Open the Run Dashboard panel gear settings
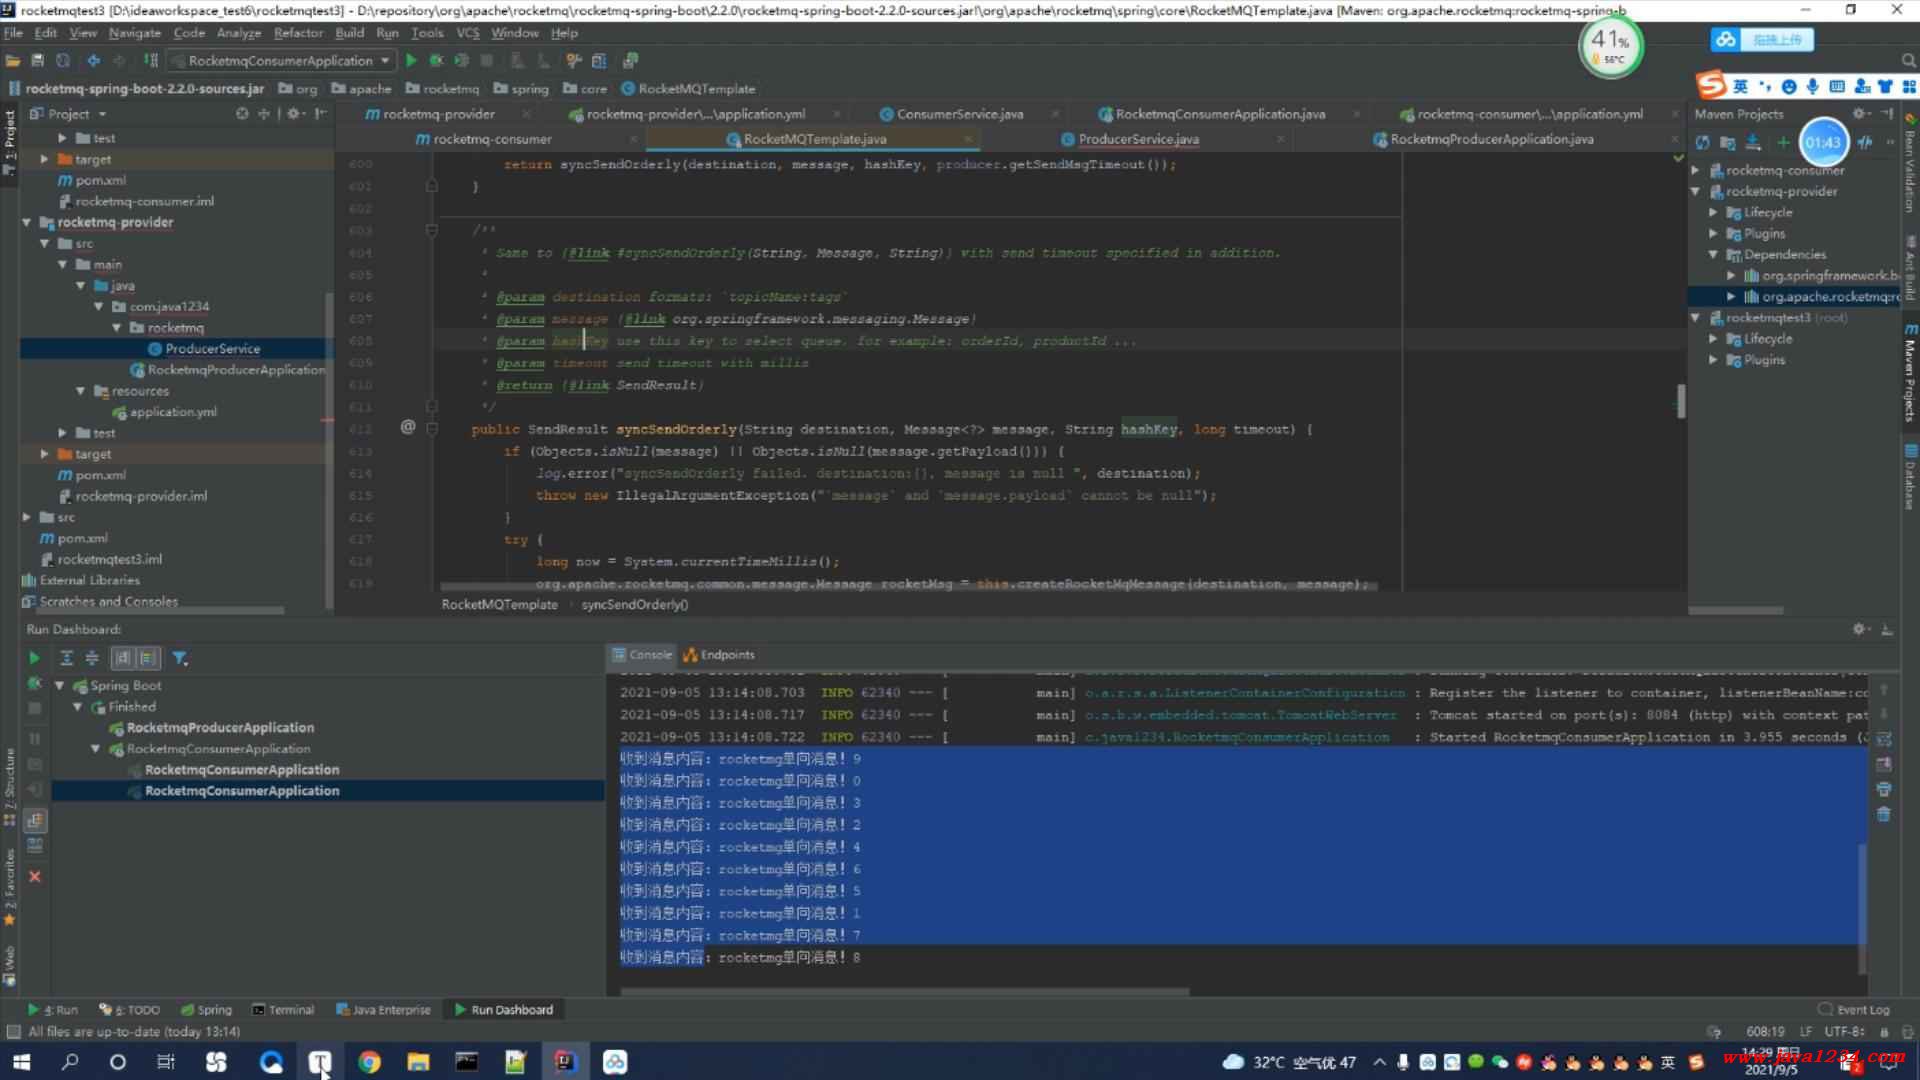Viewport: 1920px width, 1080px height. 1860,629
